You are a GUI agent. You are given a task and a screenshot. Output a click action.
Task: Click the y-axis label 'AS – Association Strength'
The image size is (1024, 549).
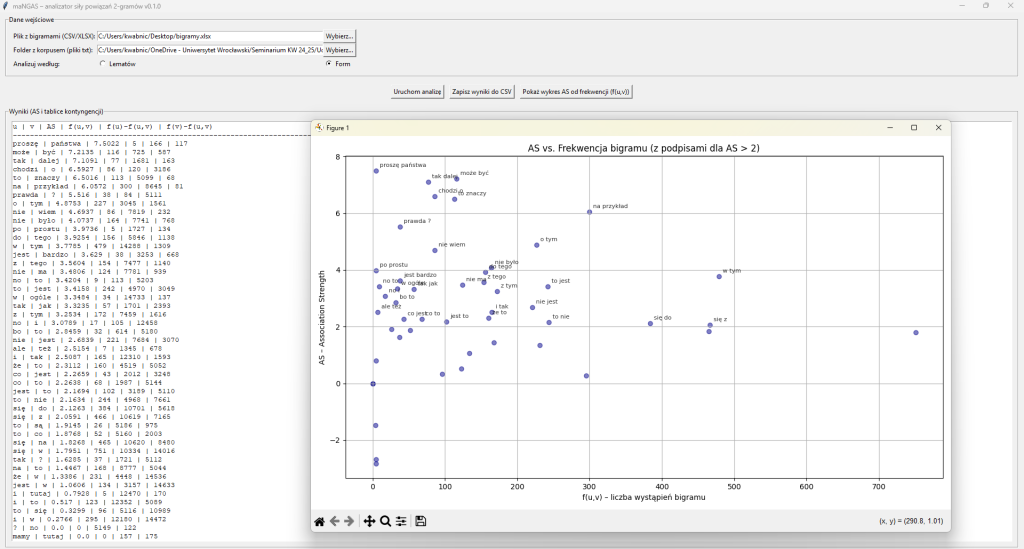pyautogui.click(x=322, y=317)
